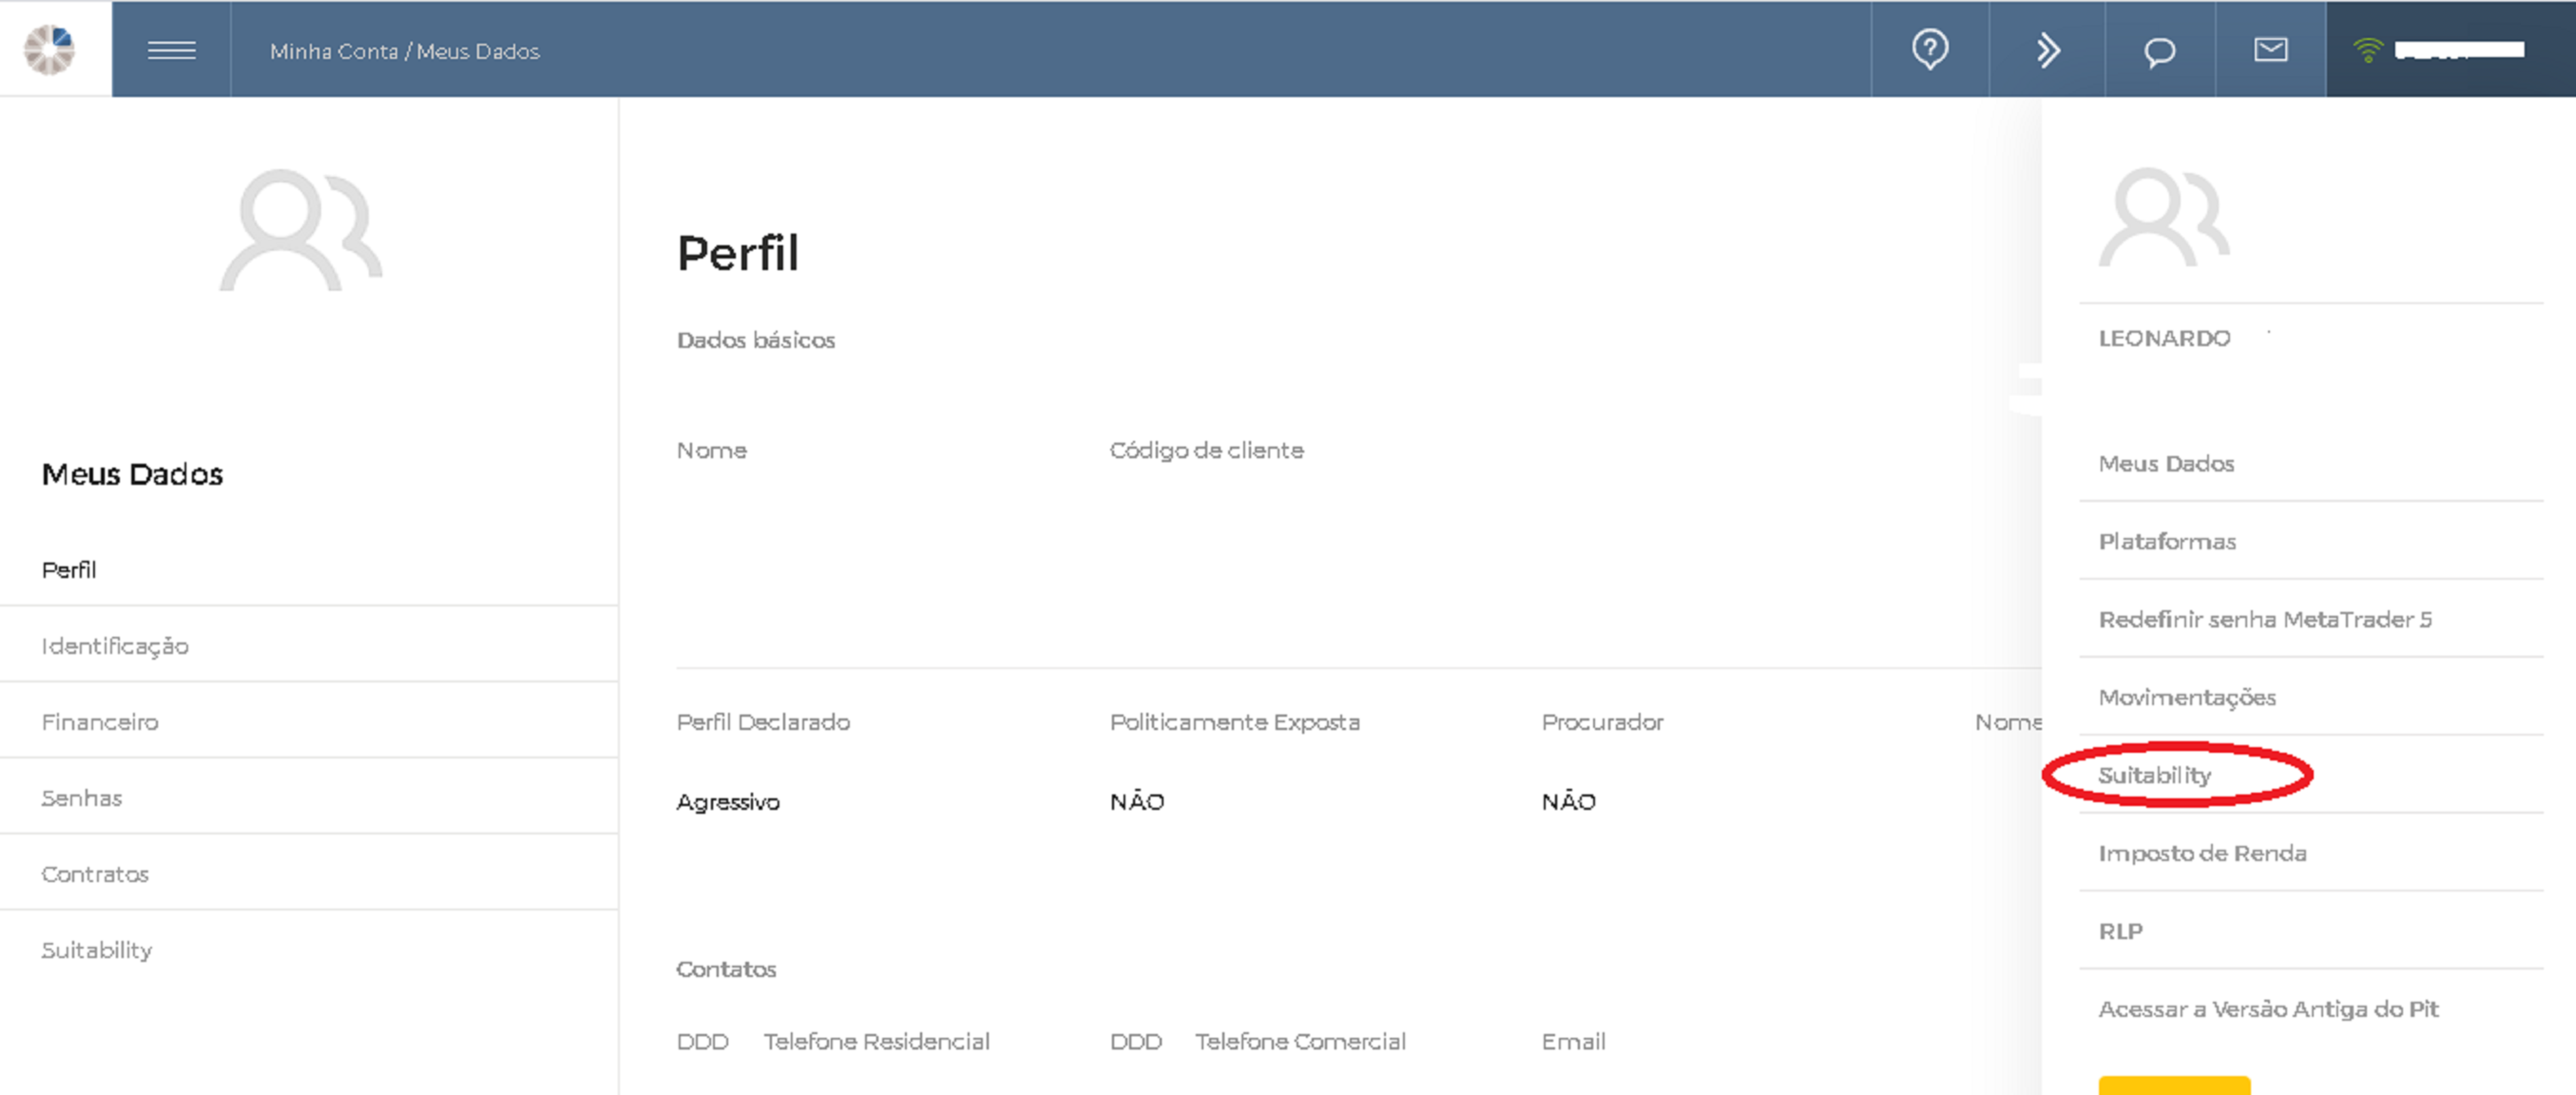The width and height of the screenshot is (2576, 1095).
Task: Click the double chevron arrow icon
Action: 2047,50
